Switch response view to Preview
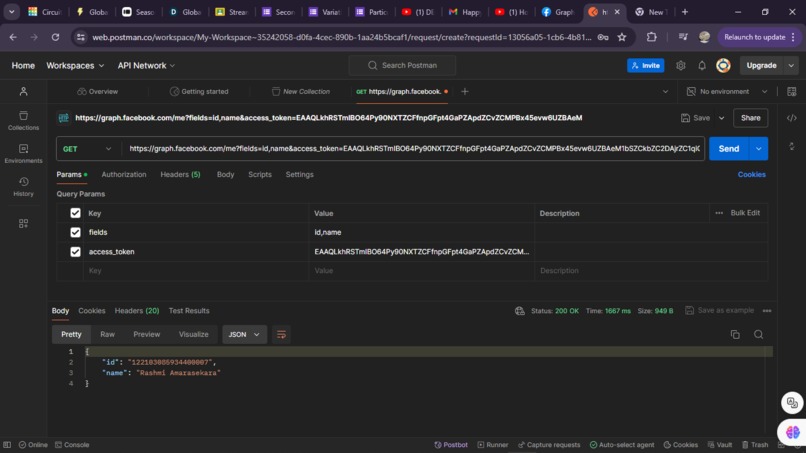 coord(146,334)
